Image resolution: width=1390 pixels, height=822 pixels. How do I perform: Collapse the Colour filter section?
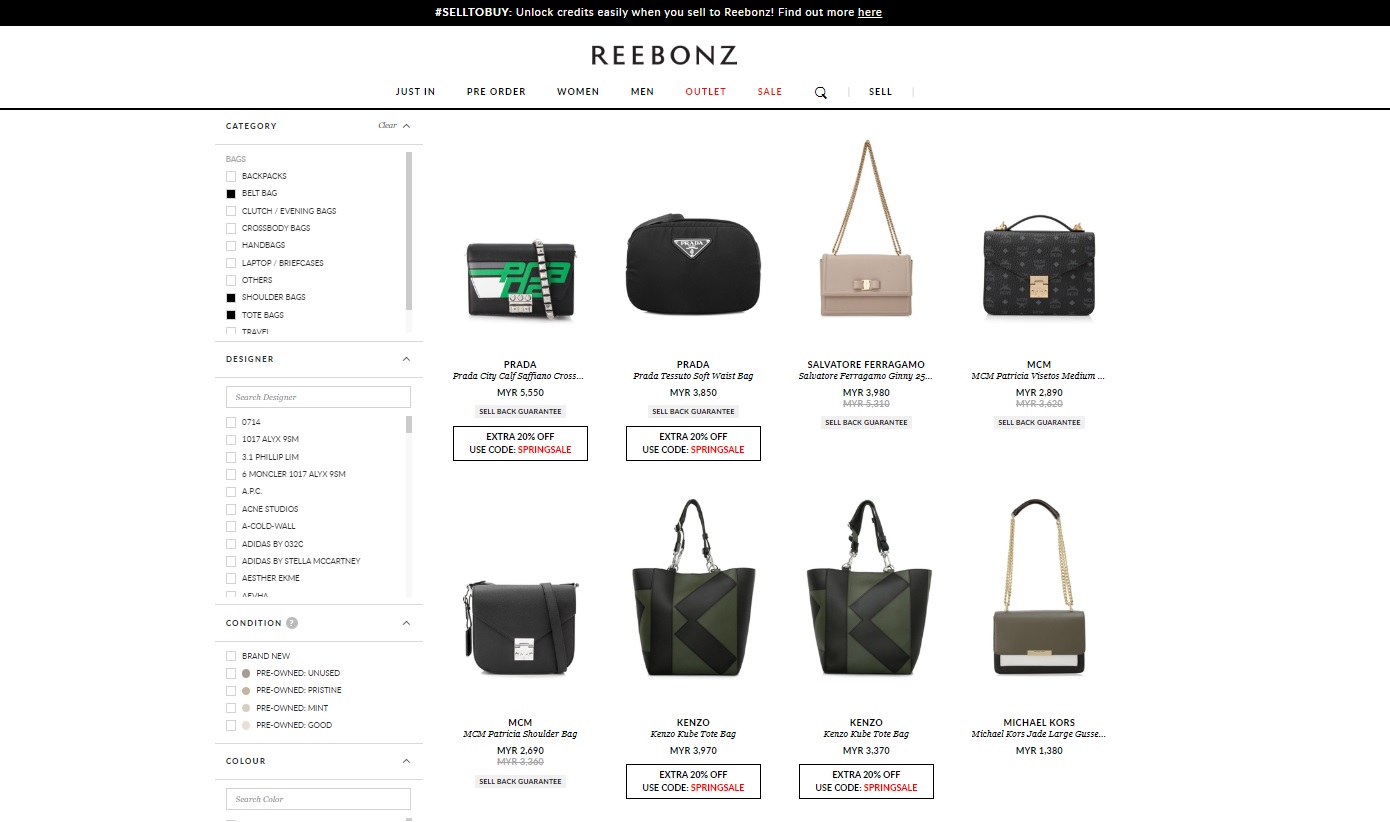407,761
